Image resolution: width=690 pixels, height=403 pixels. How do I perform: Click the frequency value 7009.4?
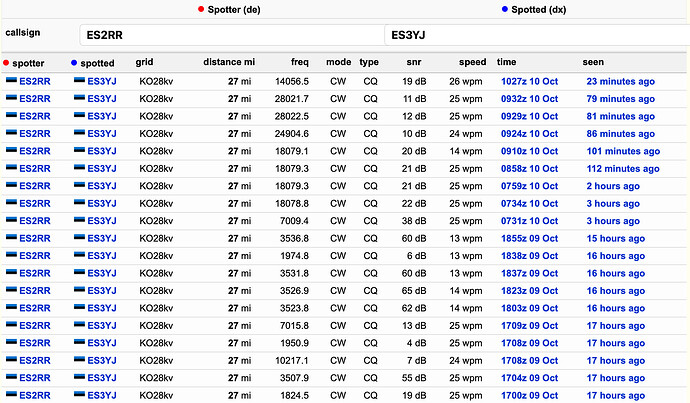[294, 221]
